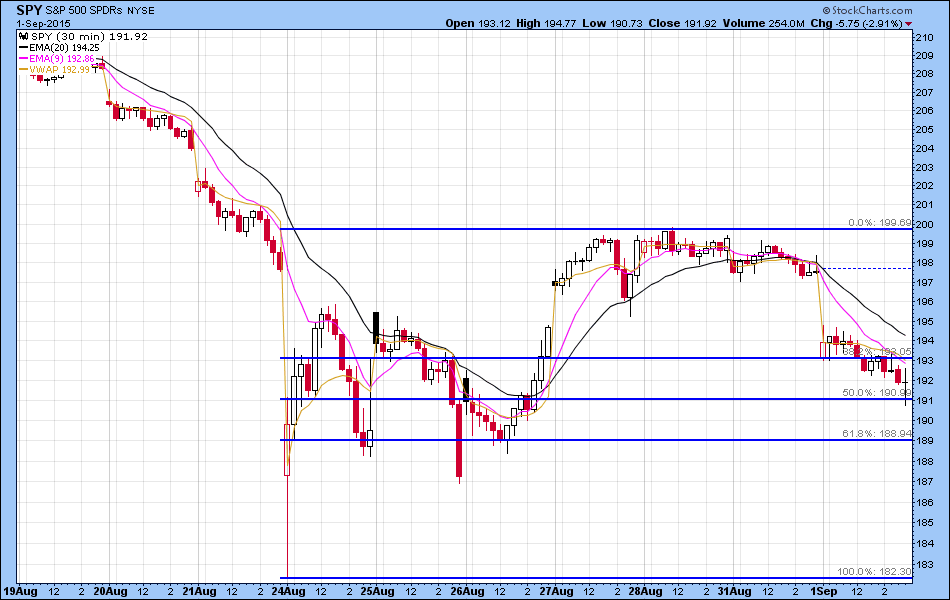The width and height of the screenshot is (950, 600).
Task: Click the 0.0%: 199.69 Fibonacci label
Action: tap(880, 222)
